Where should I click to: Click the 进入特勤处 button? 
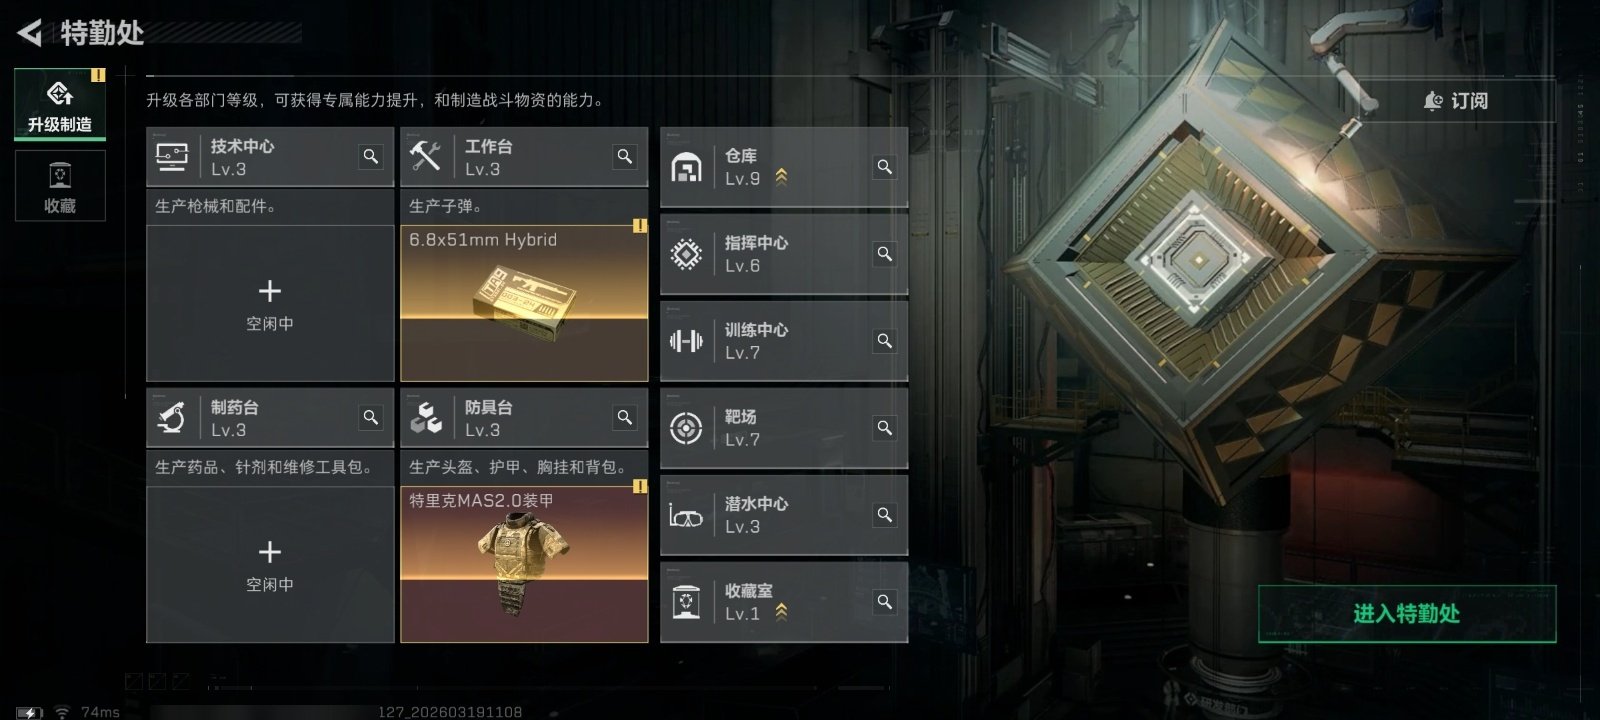(x=1407, y=613)
